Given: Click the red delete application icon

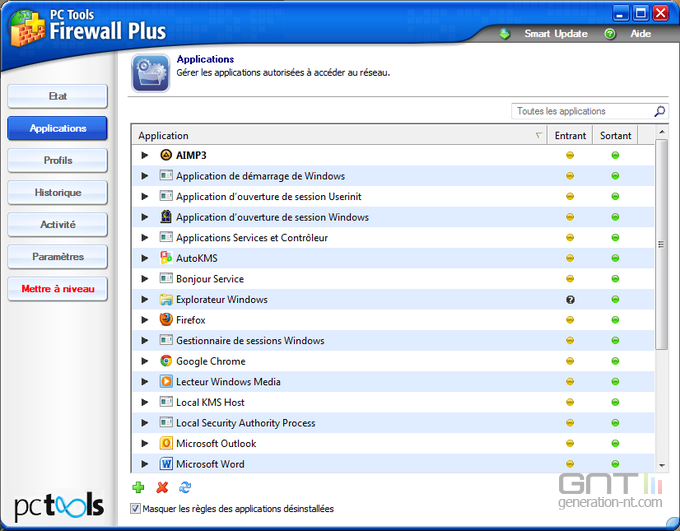Looking at the screenshot, I should click(x=162, y=487).
